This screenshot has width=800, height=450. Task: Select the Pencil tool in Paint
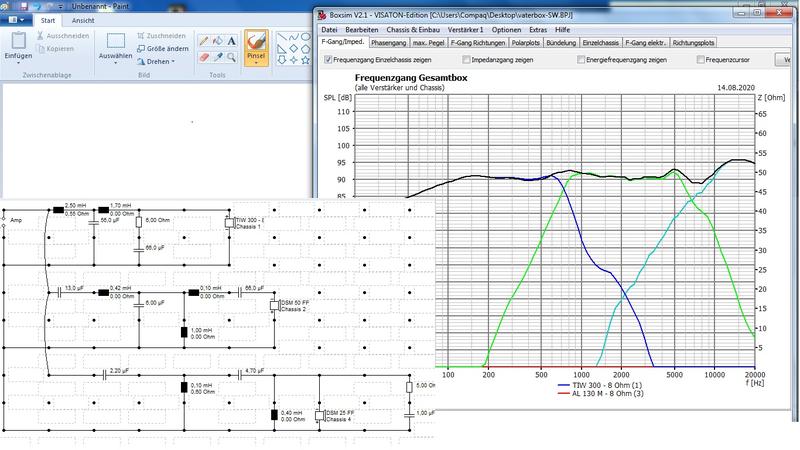point(204,42)
